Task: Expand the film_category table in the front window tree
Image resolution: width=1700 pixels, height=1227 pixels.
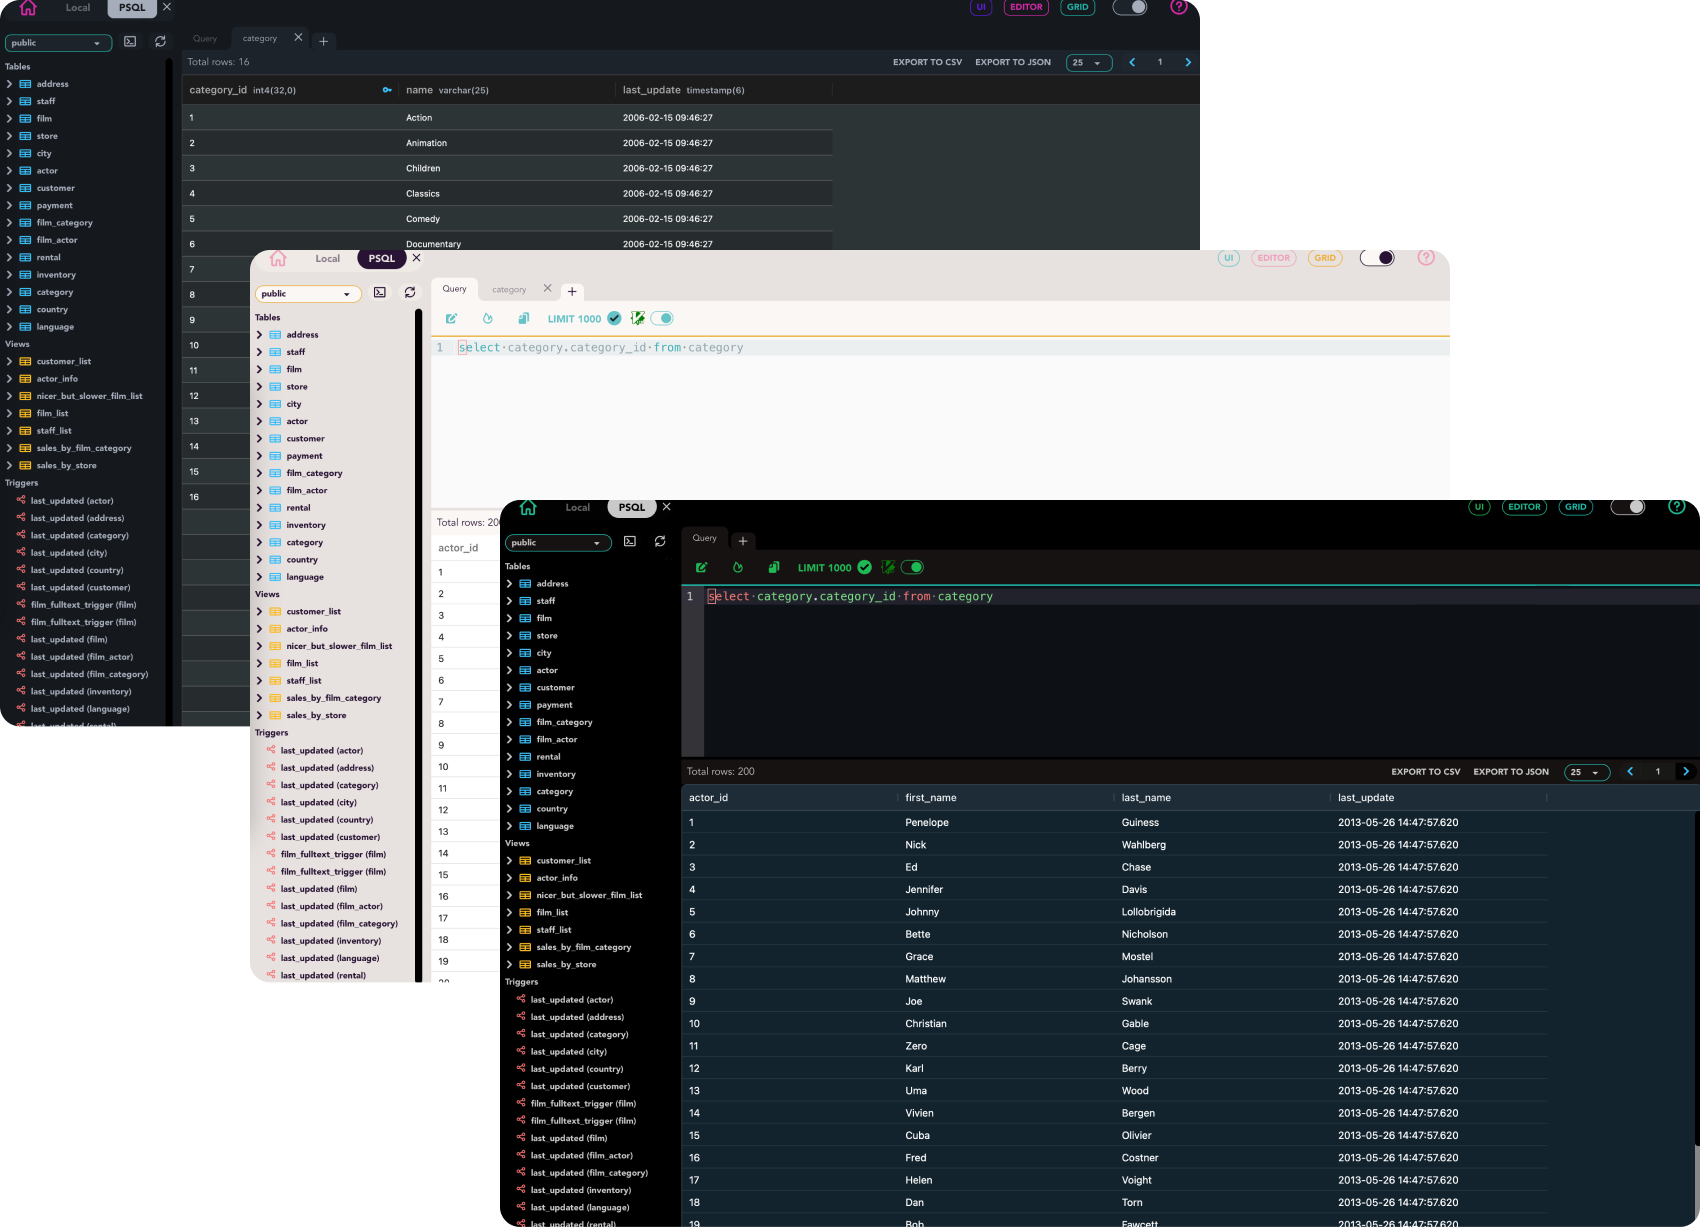Action: pos(509,722)
